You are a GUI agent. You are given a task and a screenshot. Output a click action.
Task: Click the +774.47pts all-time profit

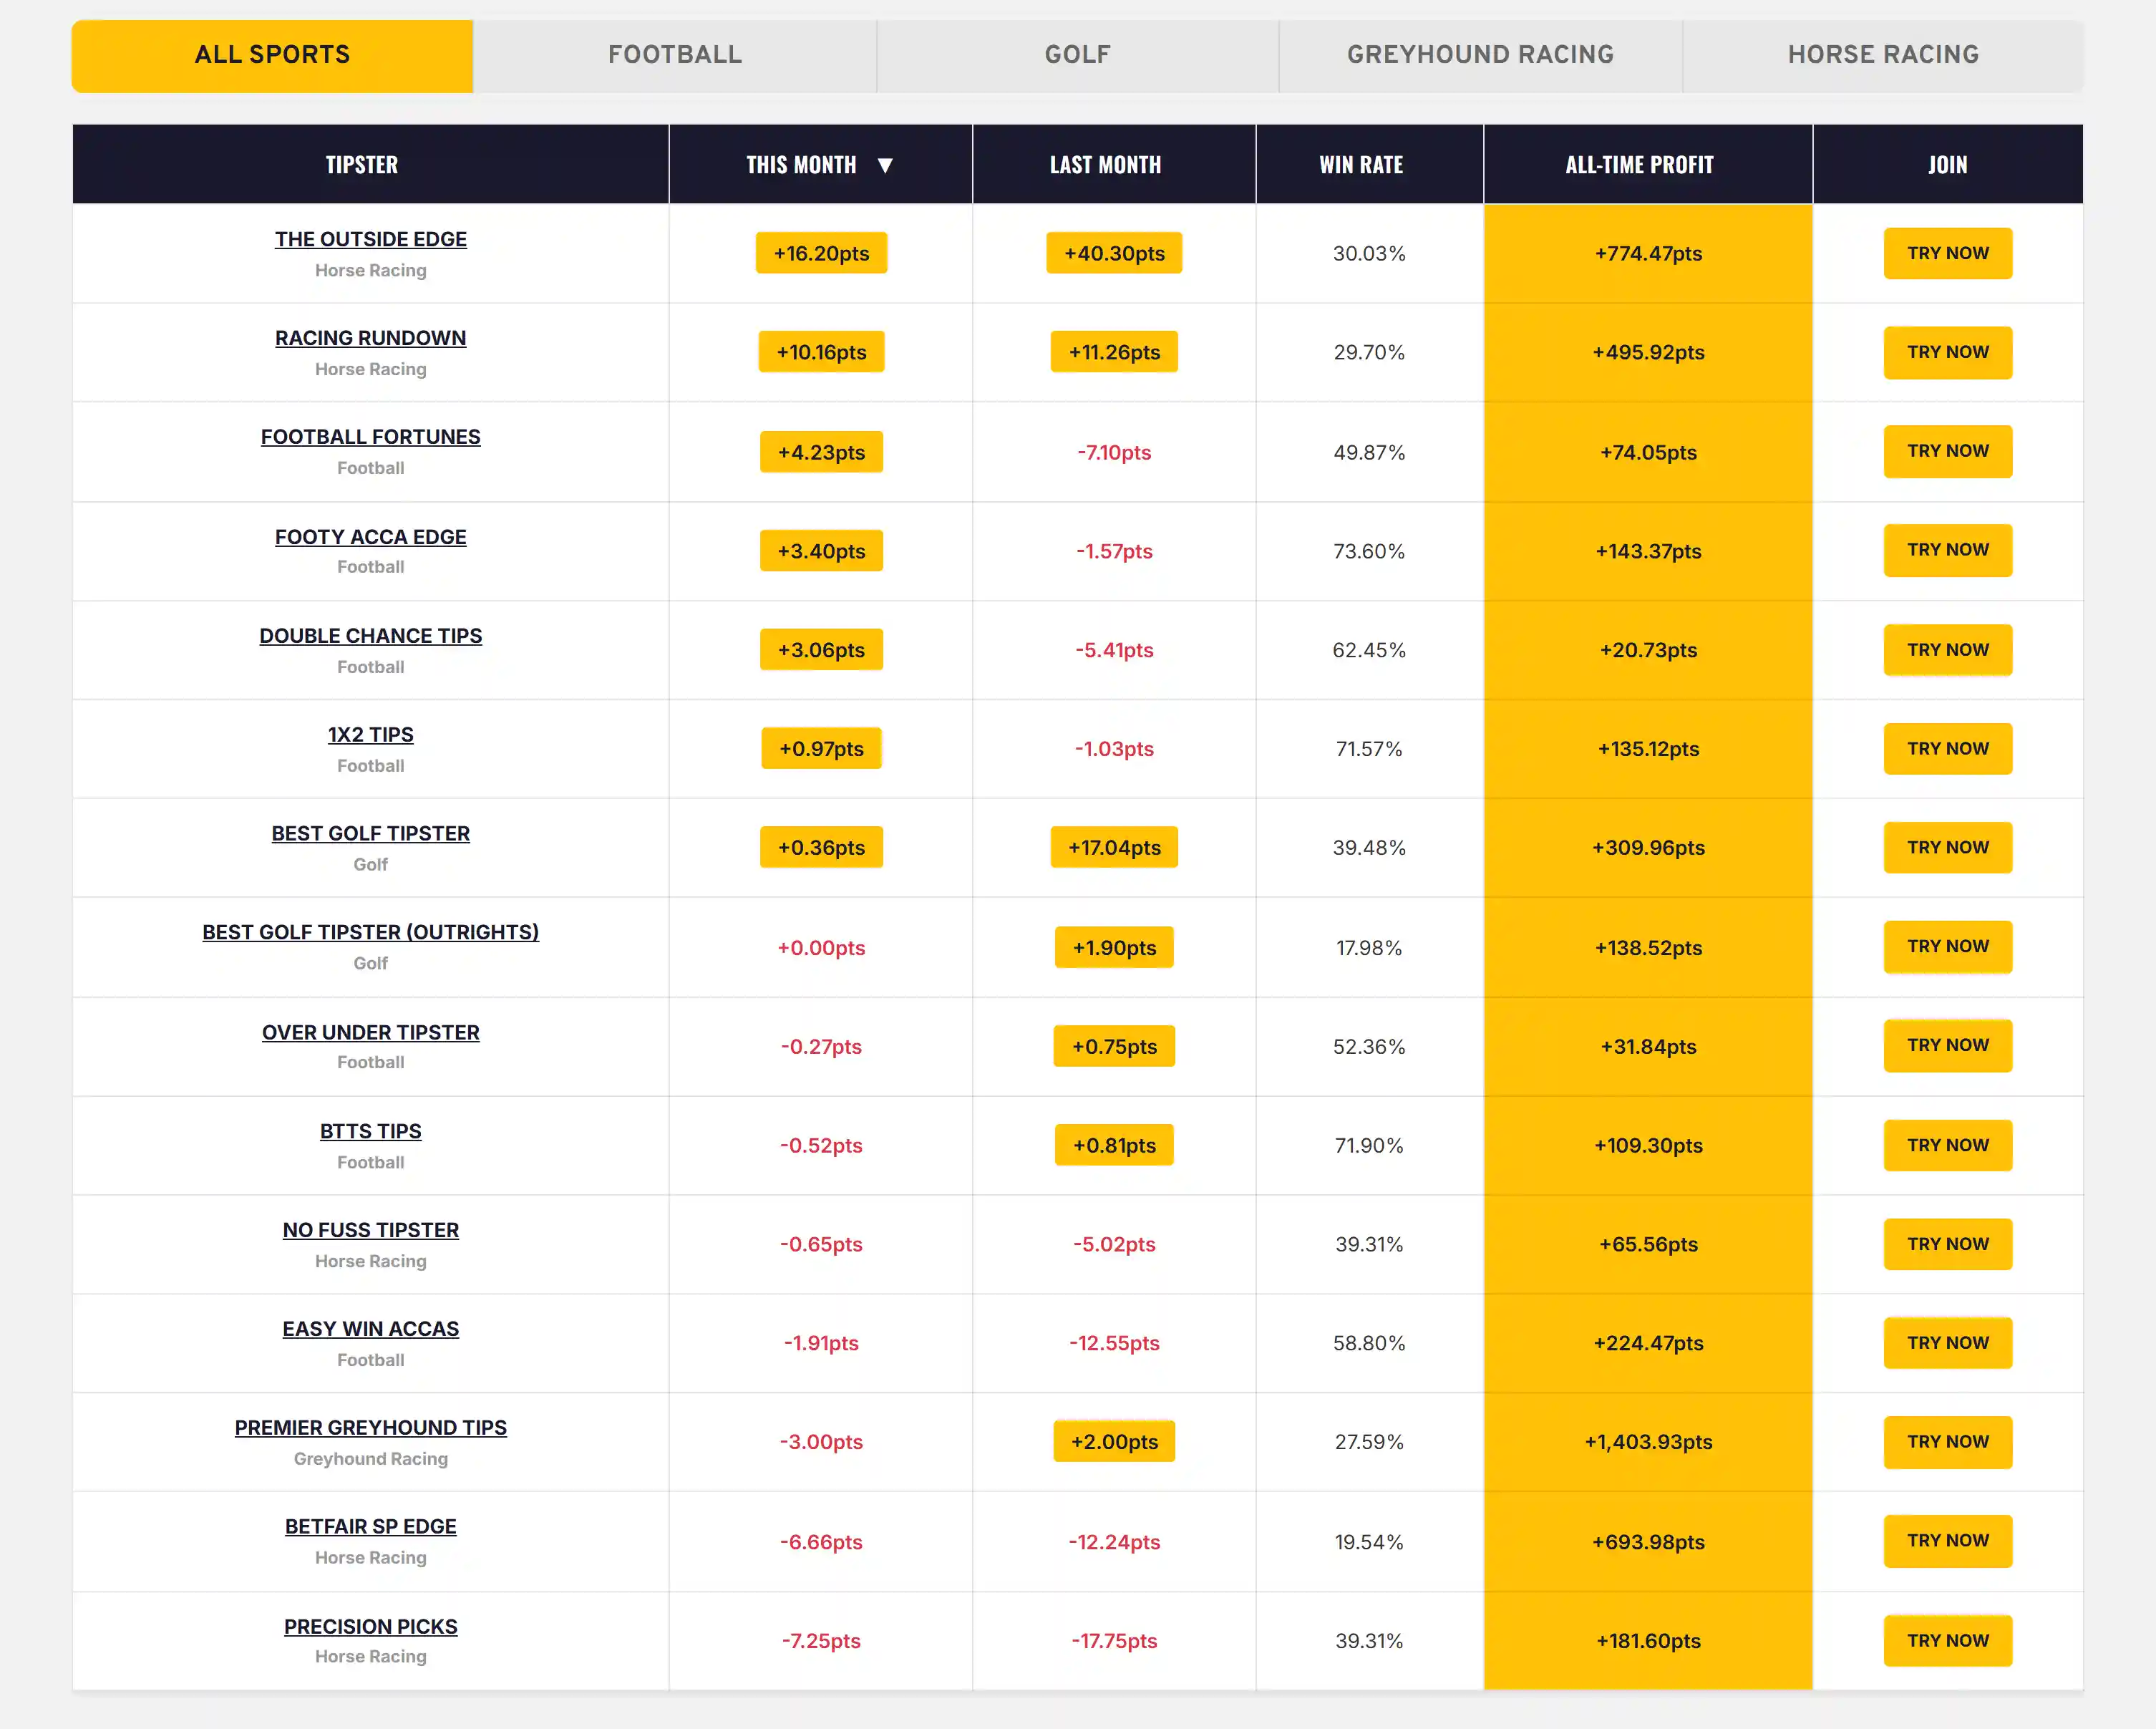pos(1648,253)
